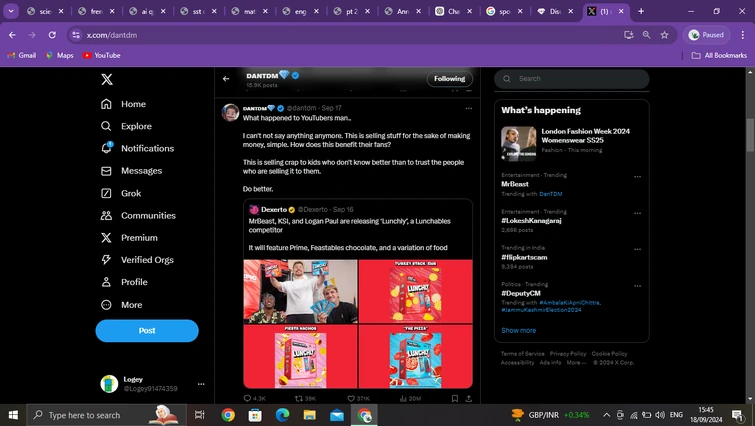This screenshot has height=426, width=755.
Task: Click the X logo in sidebar
Action: pos(107,79)
